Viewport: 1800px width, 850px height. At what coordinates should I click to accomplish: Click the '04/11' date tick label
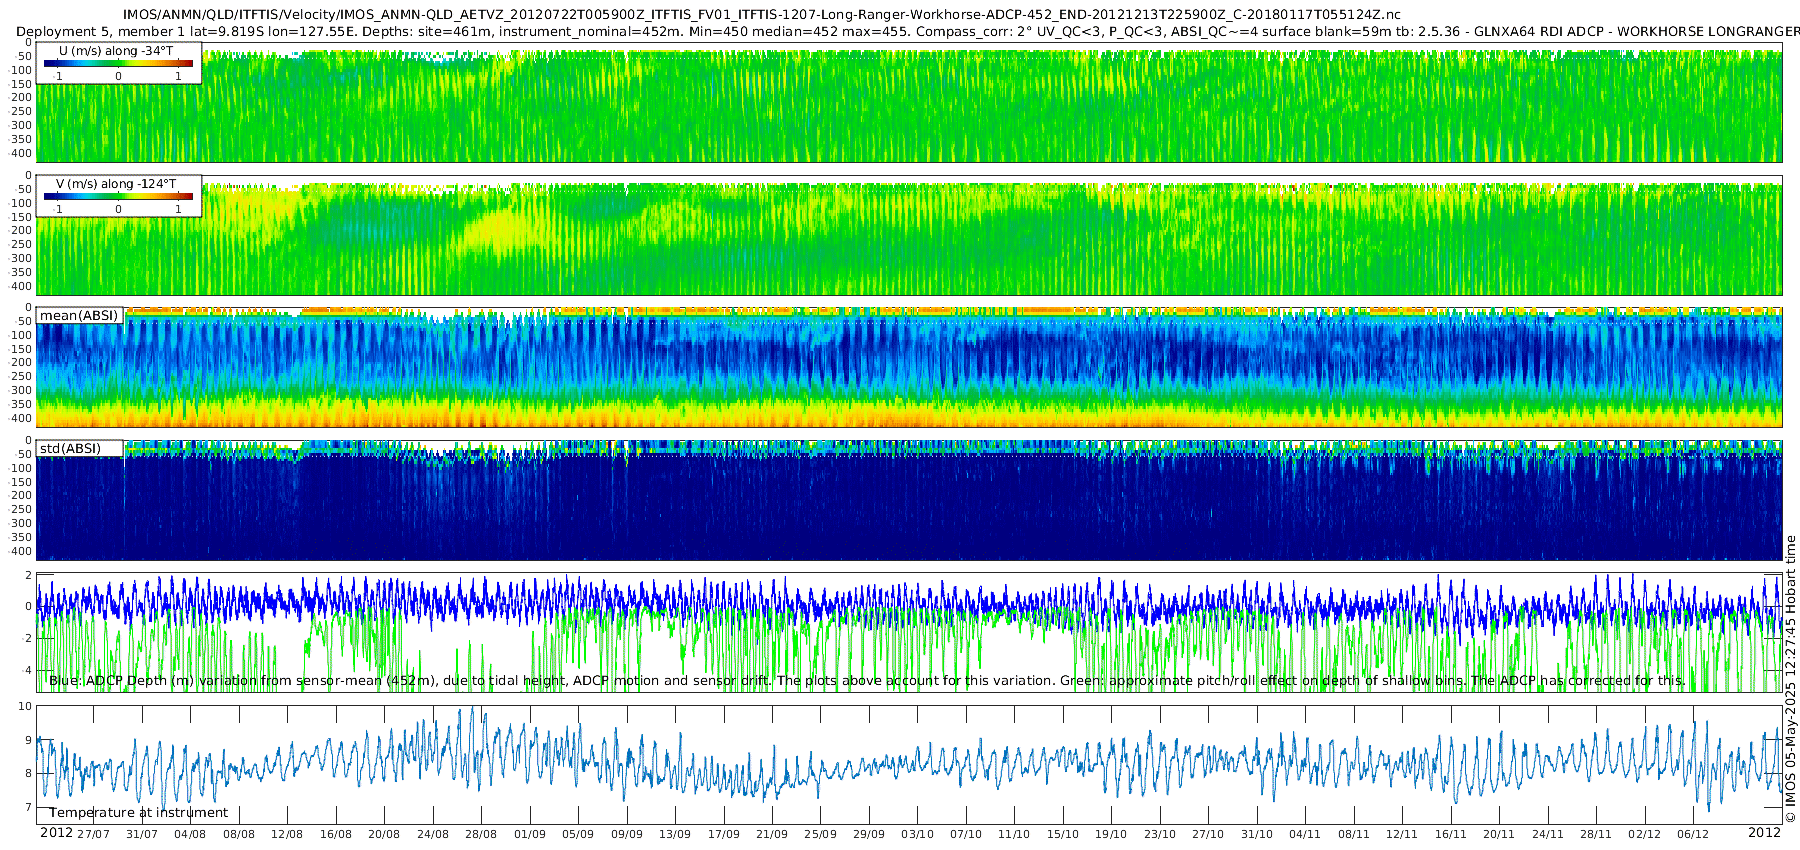click(1305, 834)
